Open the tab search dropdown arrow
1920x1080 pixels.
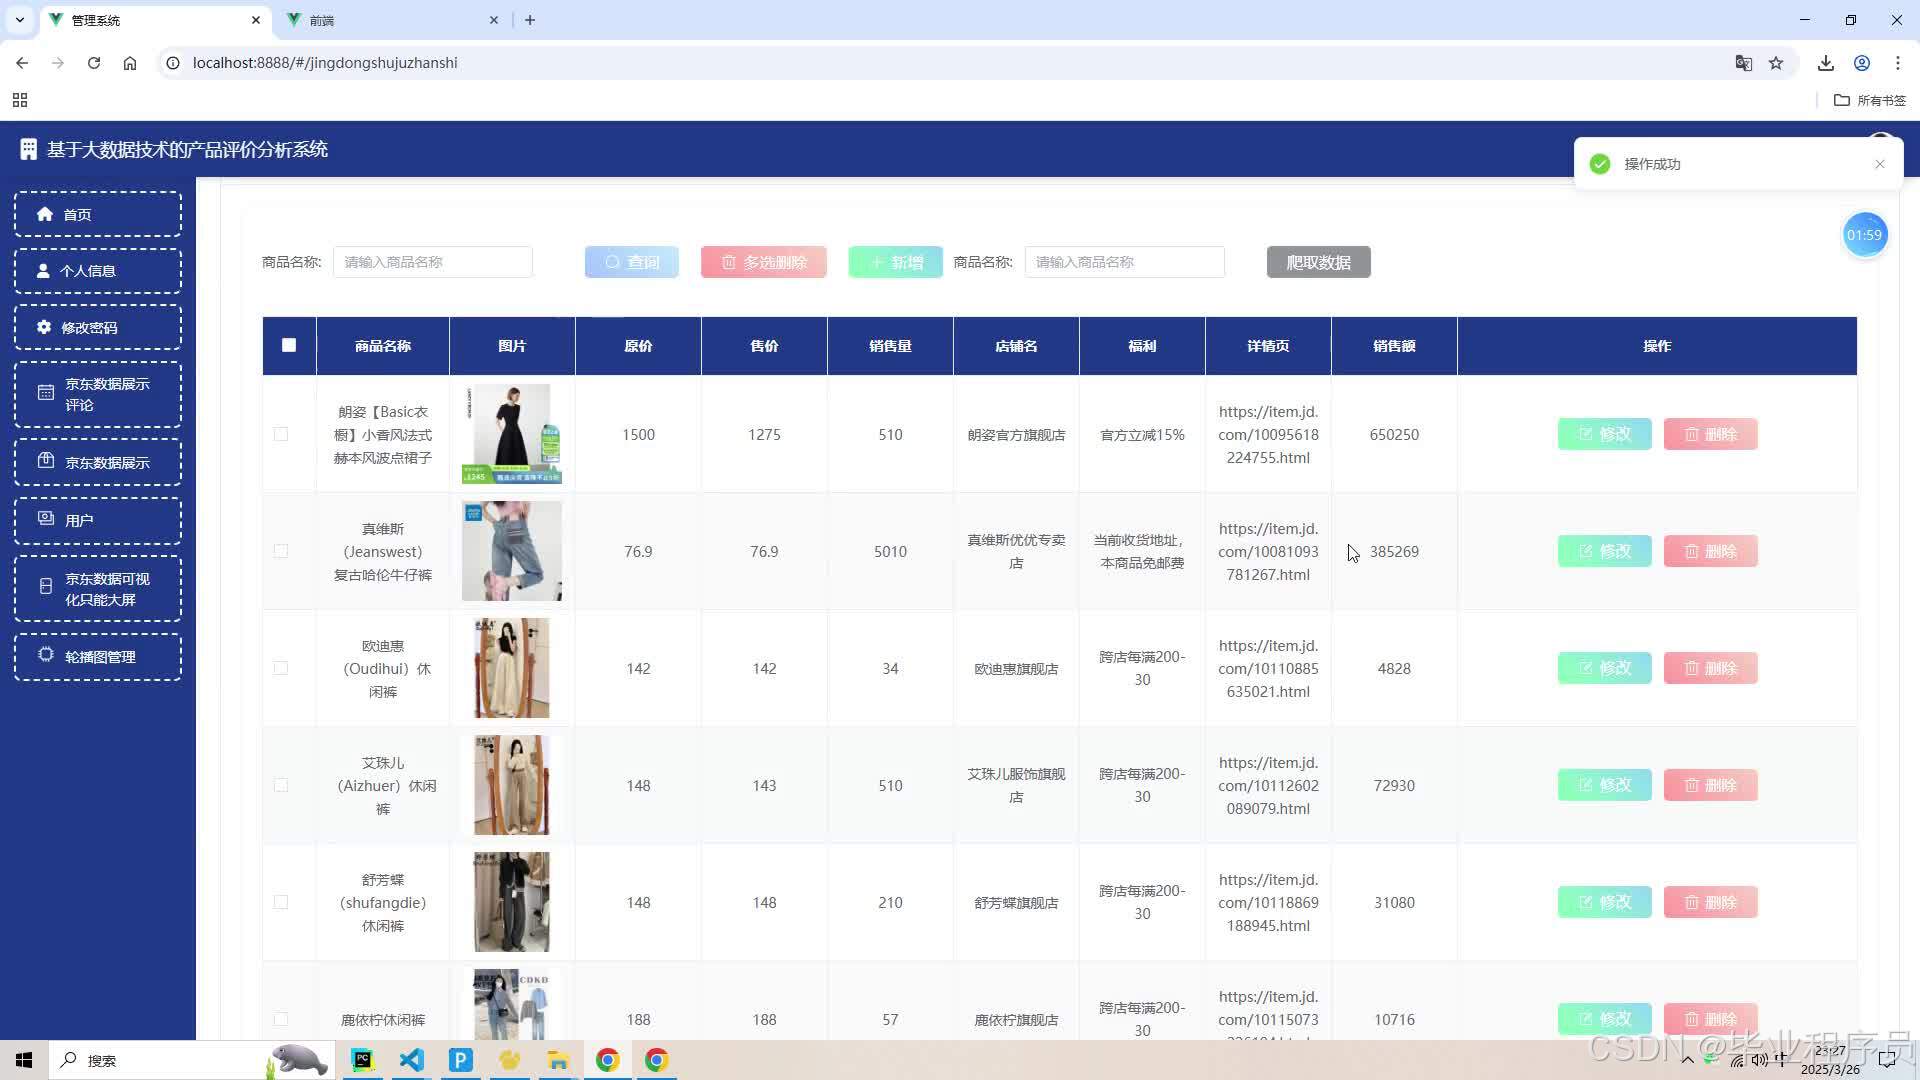(x=19, y=20)
